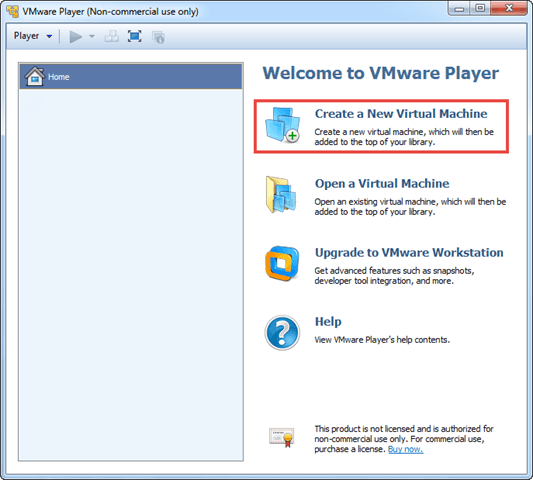Open the Help heading link
Viewport: 533px width, 480px height.
[x=328, y=322]
